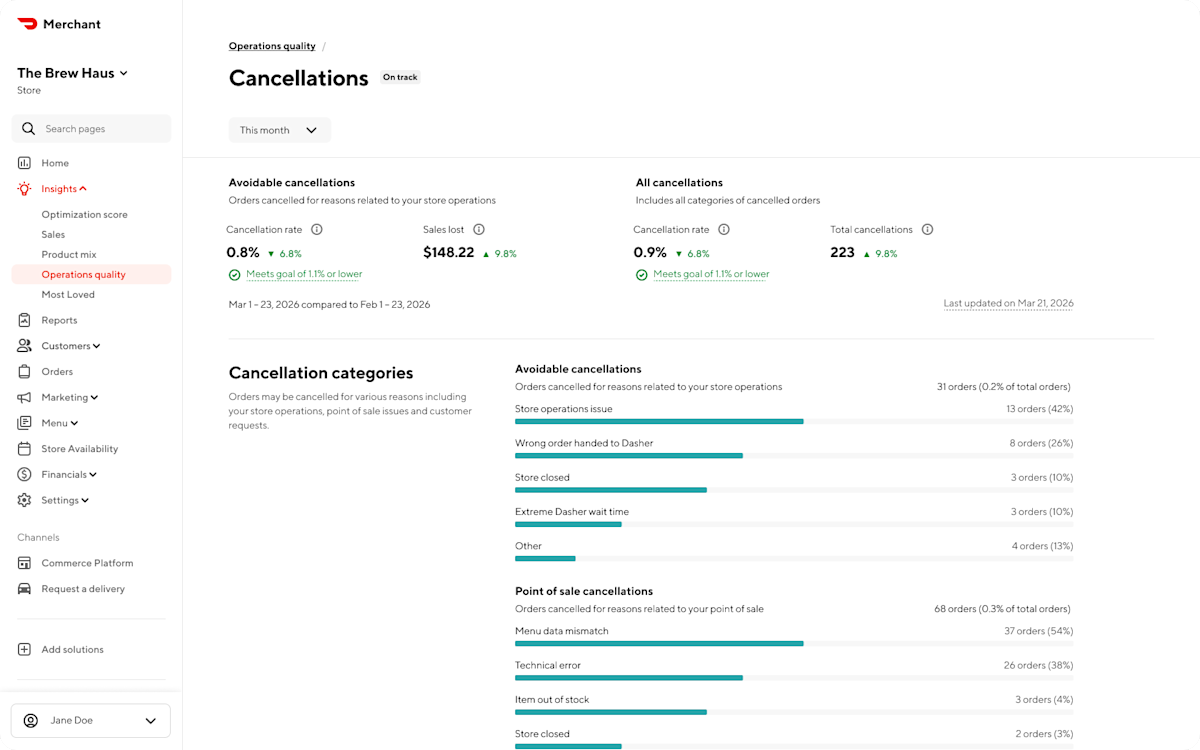Click the Meets goal of 1.1% link
Screen dimensions: 1200x750
303,274
